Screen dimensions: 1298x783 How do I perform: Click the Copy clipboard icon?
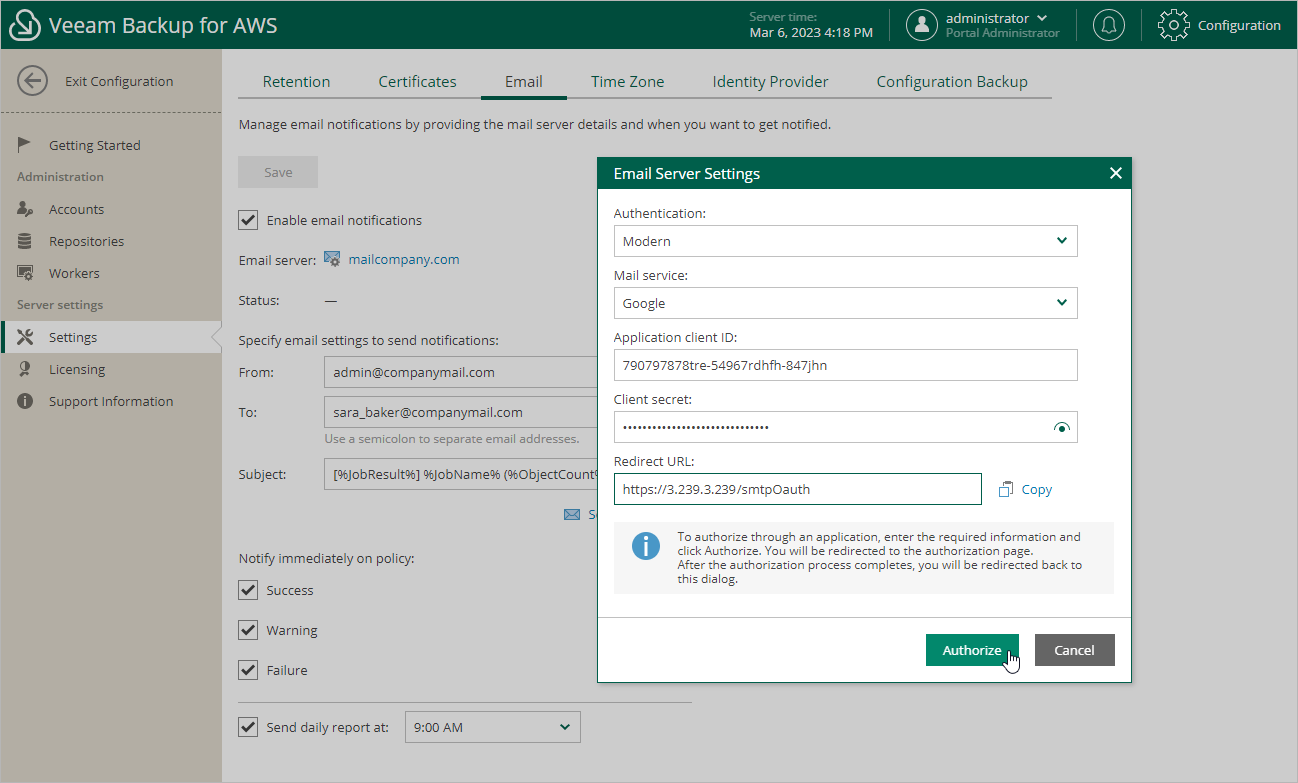coord(1006,489)
